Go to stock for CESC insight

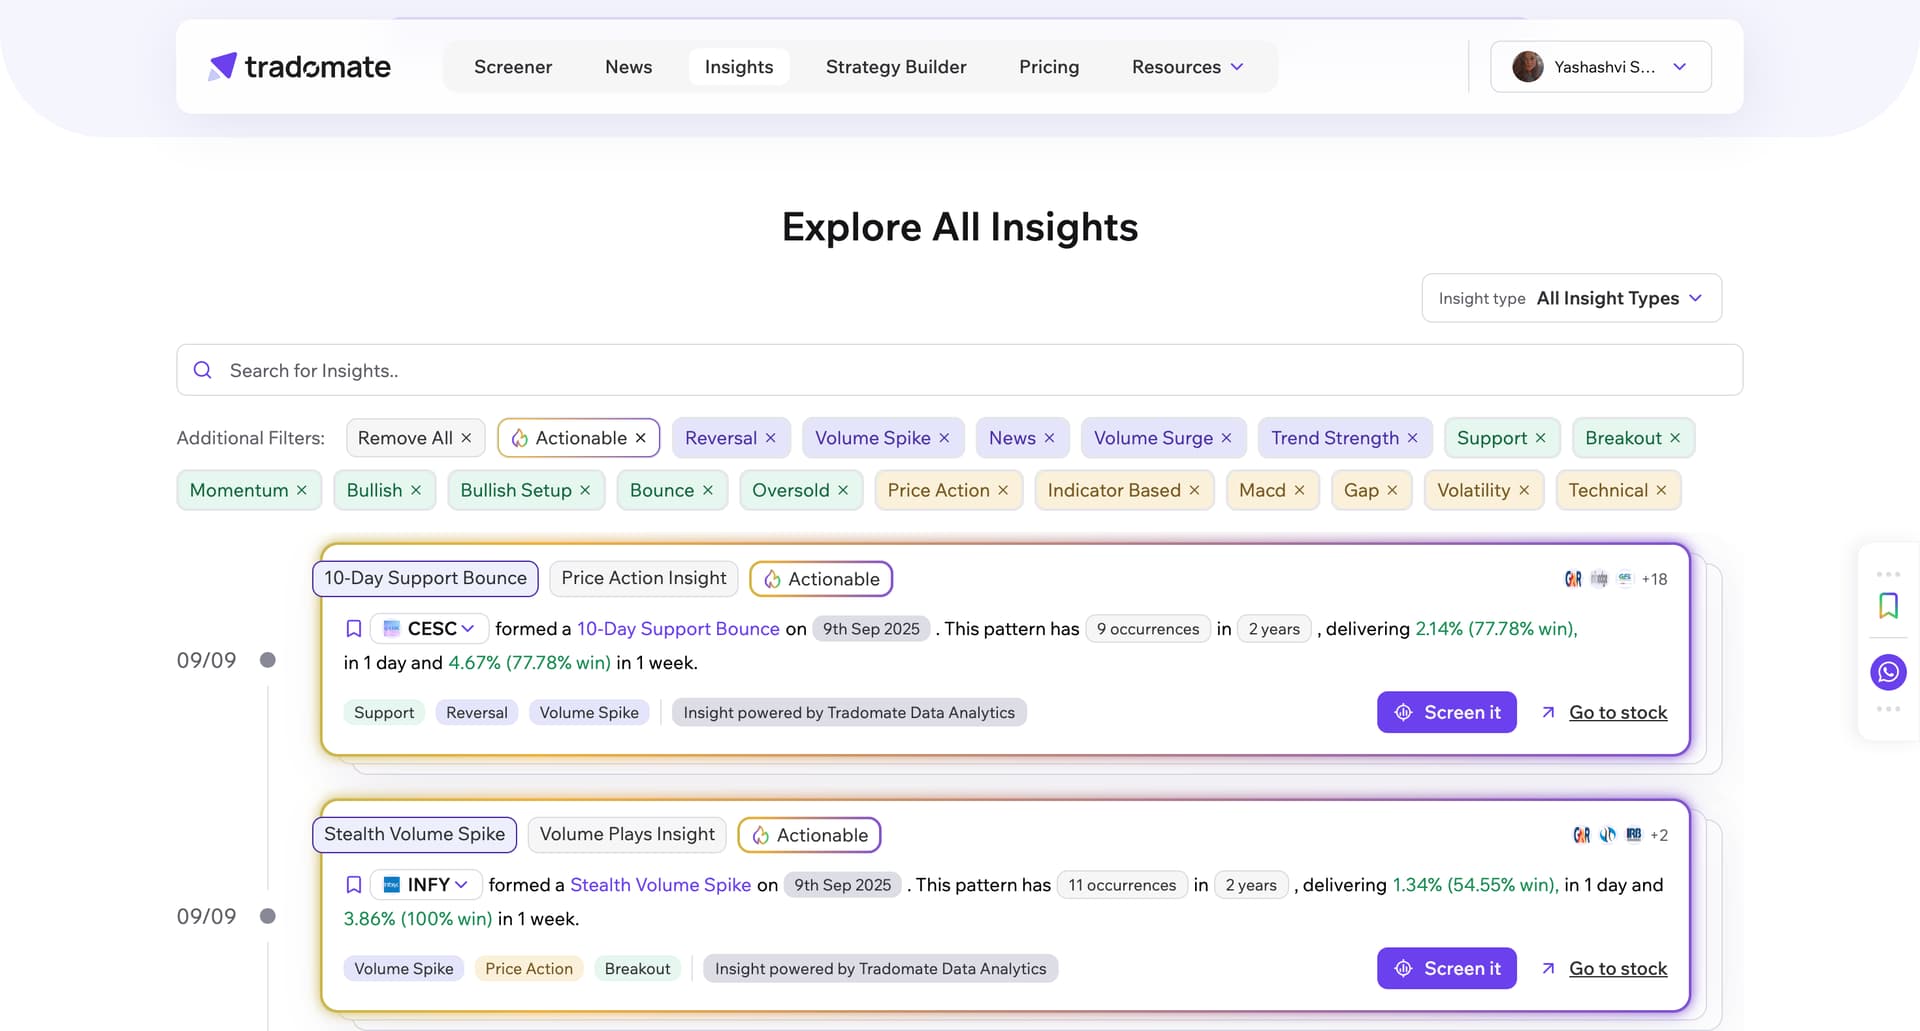1605,712
